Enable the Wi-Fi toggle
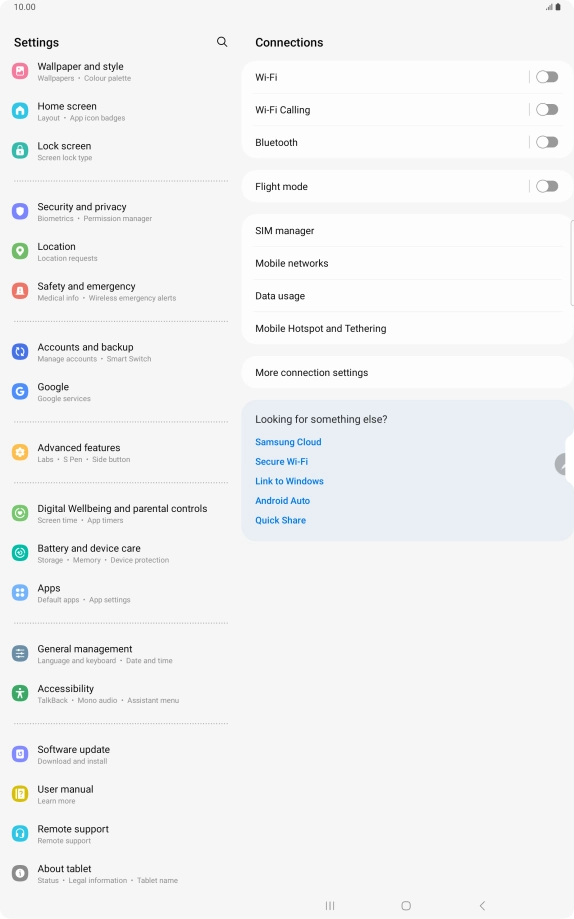 (x=547, y=77)
